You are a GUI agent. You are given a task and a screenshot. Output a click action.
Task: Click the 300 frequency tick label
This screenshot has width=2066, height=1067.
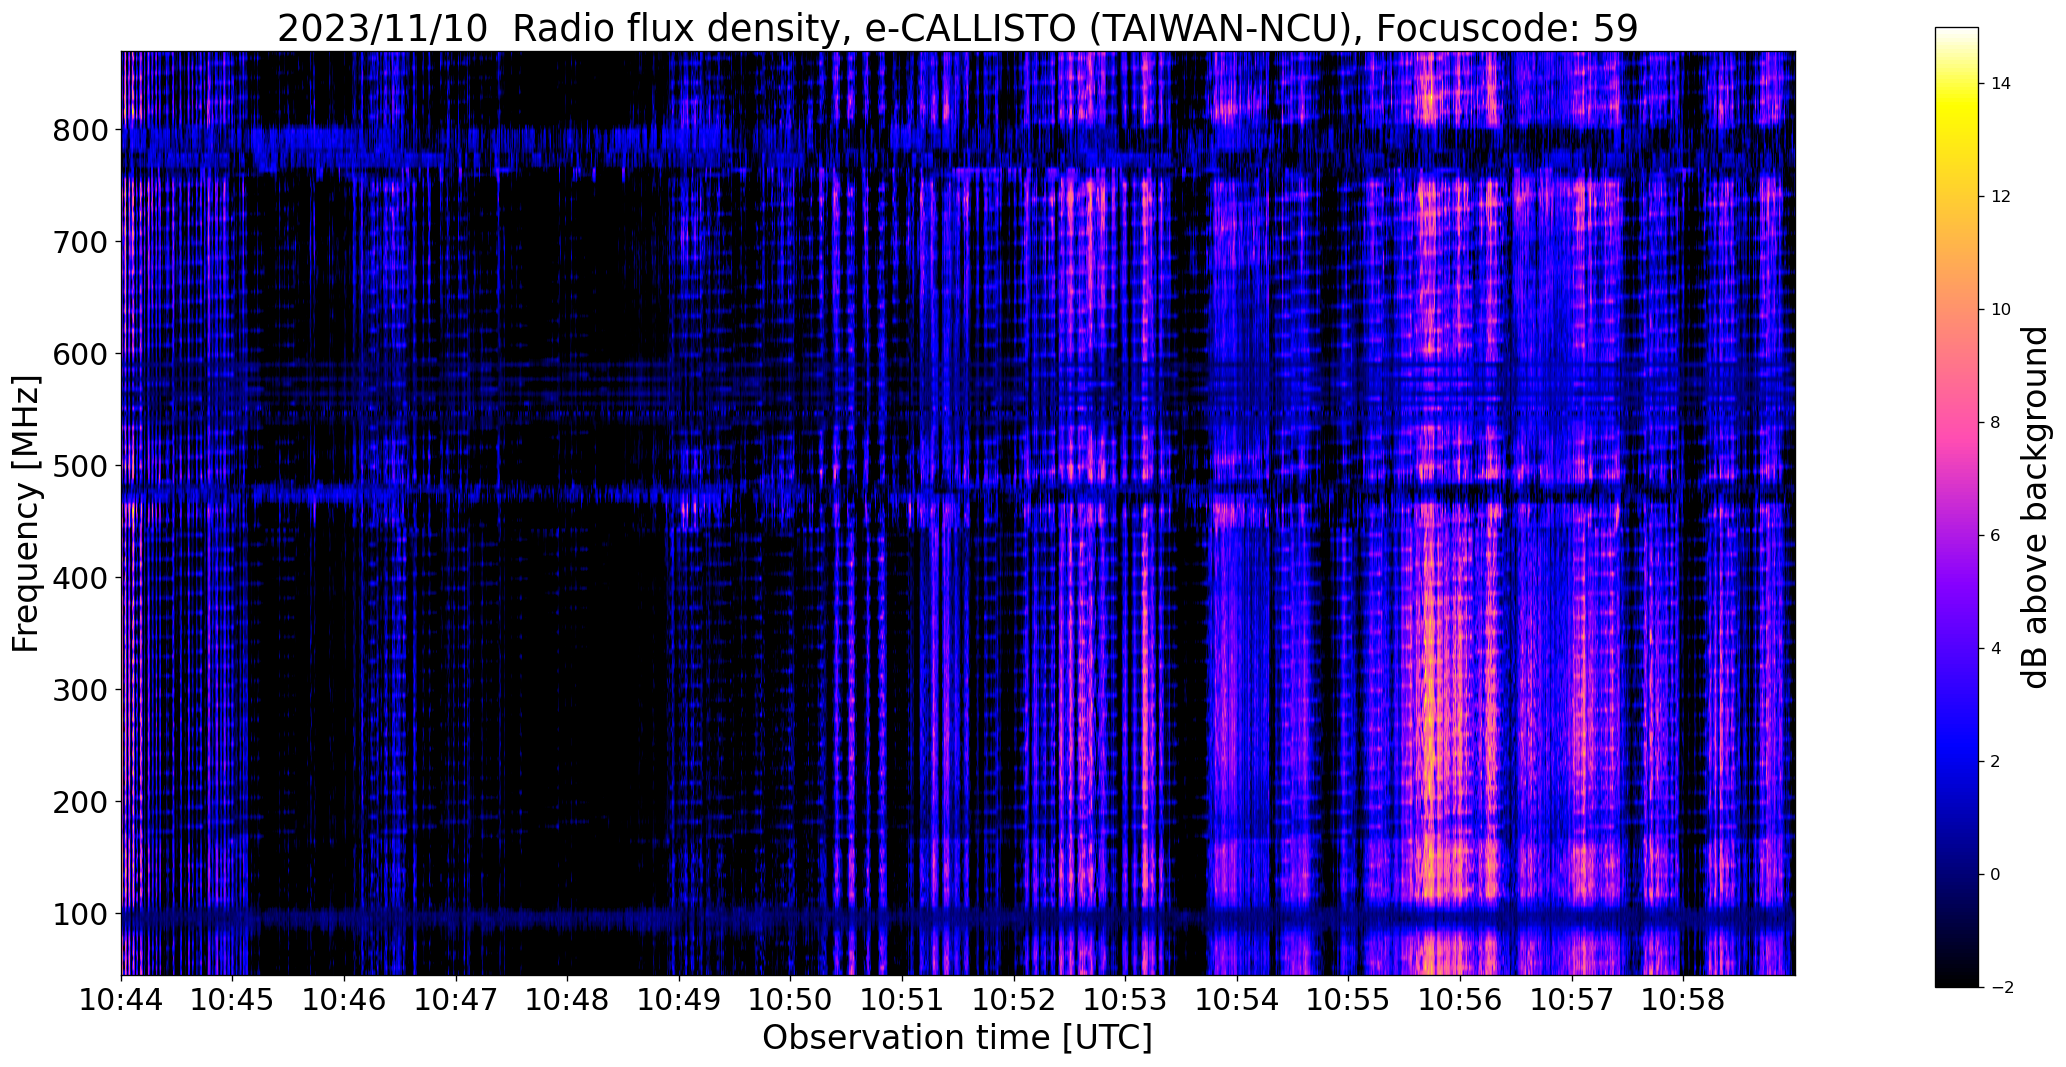[x=79, y=691]
